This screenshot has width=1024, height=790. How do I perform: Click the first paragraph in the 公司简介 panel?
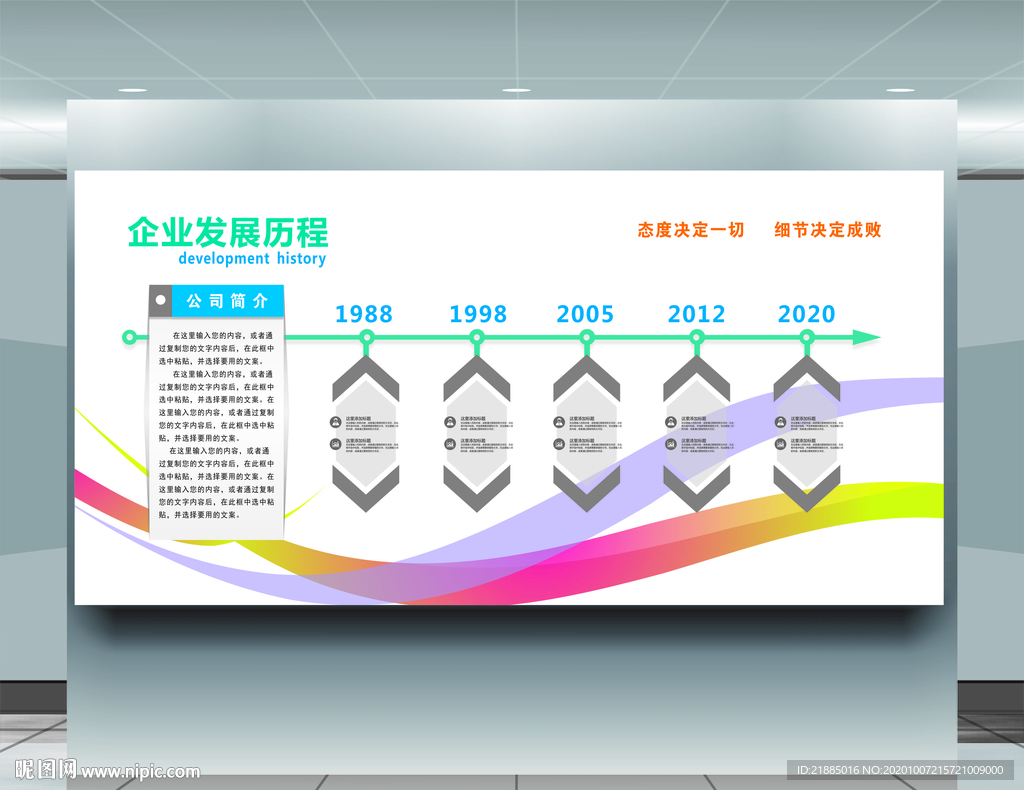pyautogui.click(x=216, y=348)
